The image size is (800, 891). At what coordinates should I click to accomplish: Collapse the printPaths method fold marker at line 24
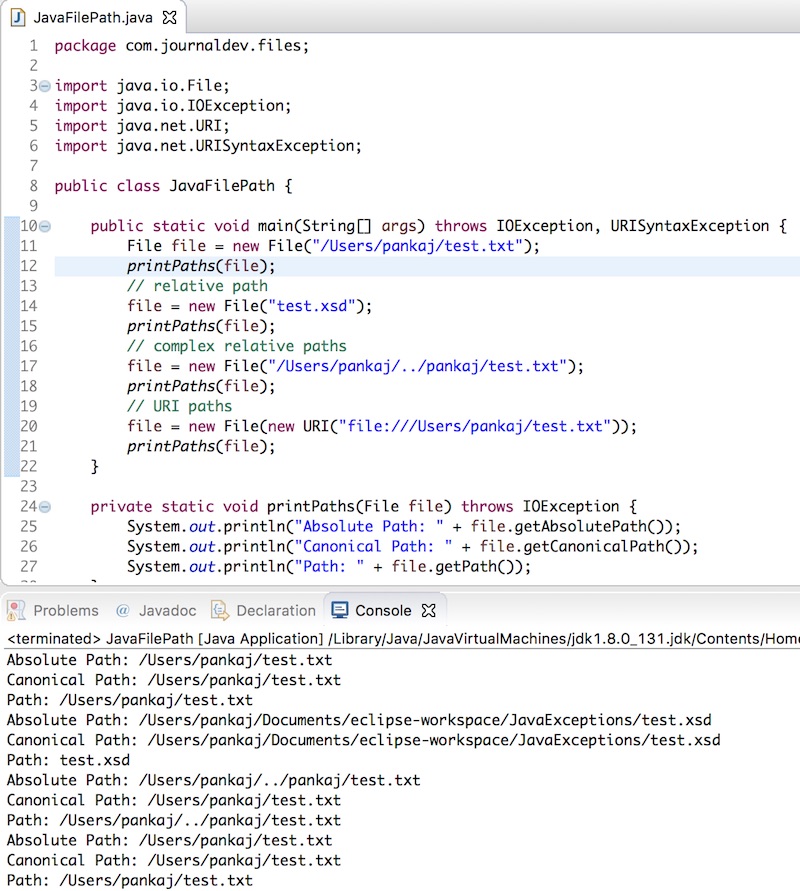click(45, 507)
